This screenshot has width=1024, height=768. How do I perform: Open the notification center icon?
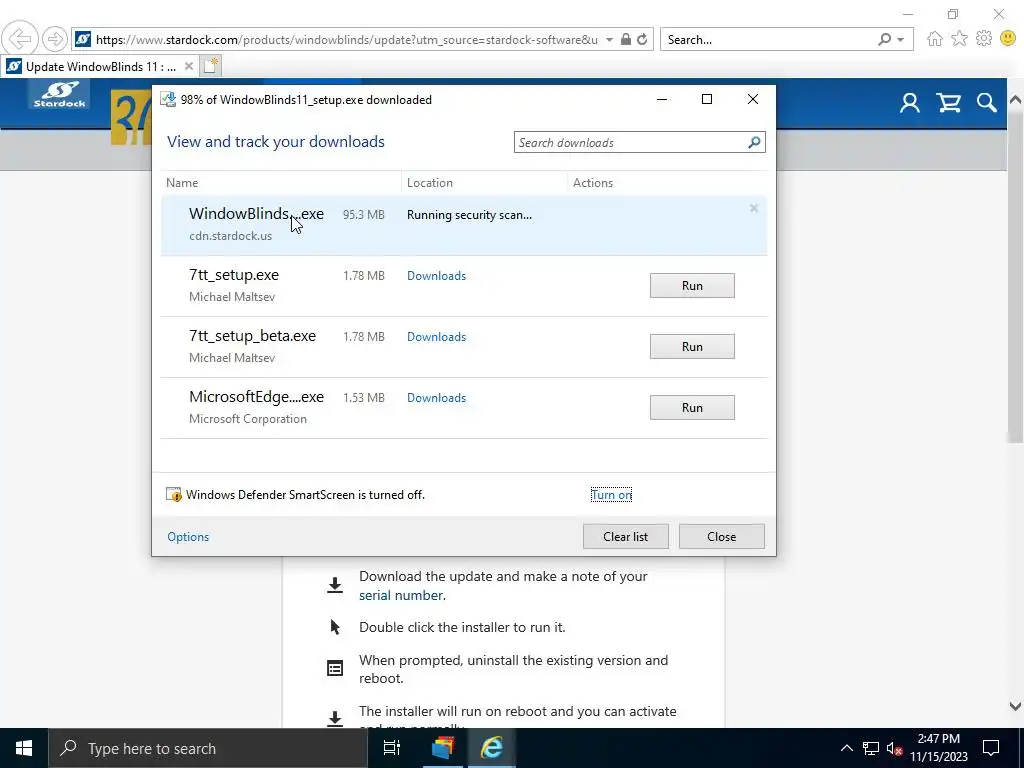991,748
